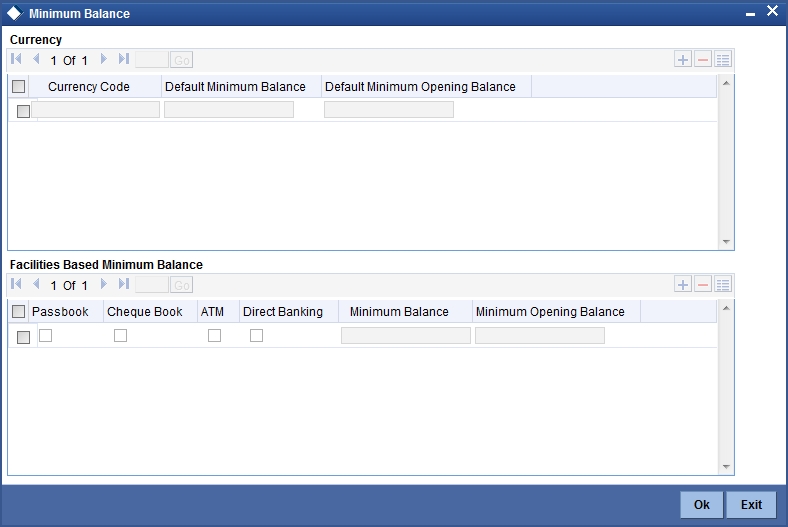The image size is (788, 527).
Task: Go to last page in Facilities grid
Action: [124, 284]
